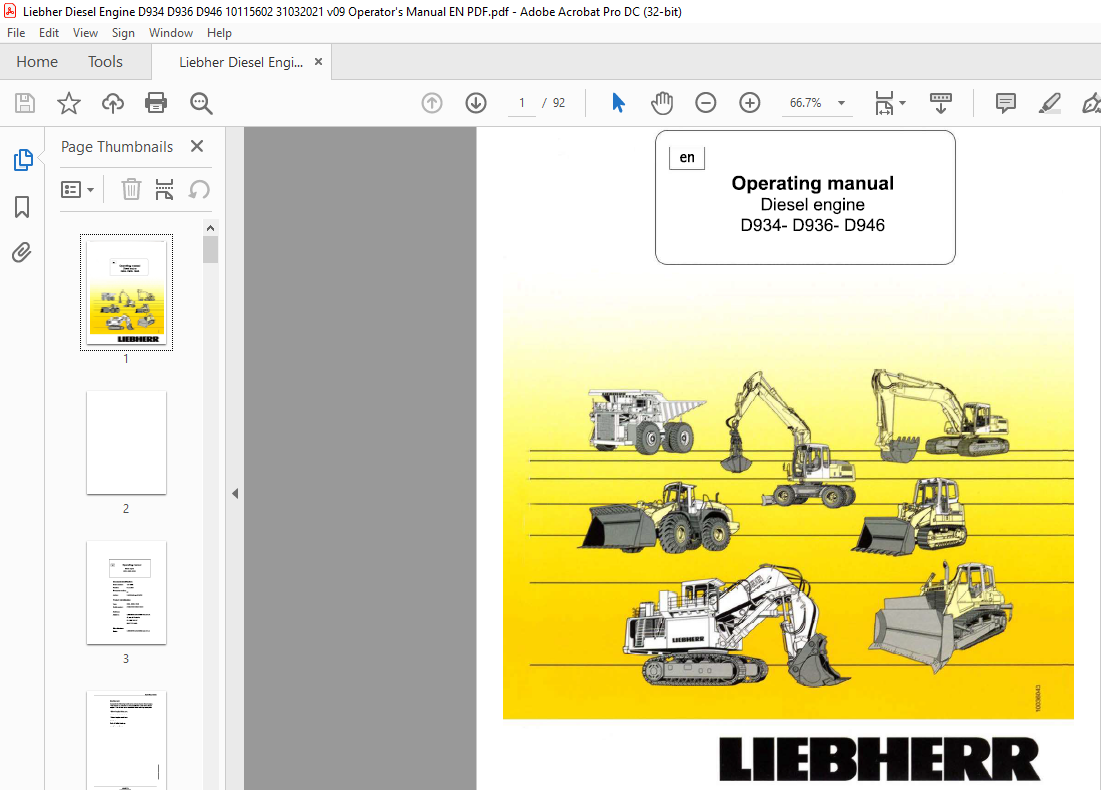Viewport: 1101px width, 790px height.
Task: Open the Page Thumbnails sidebar icon
Action: (x=22, y=160)
